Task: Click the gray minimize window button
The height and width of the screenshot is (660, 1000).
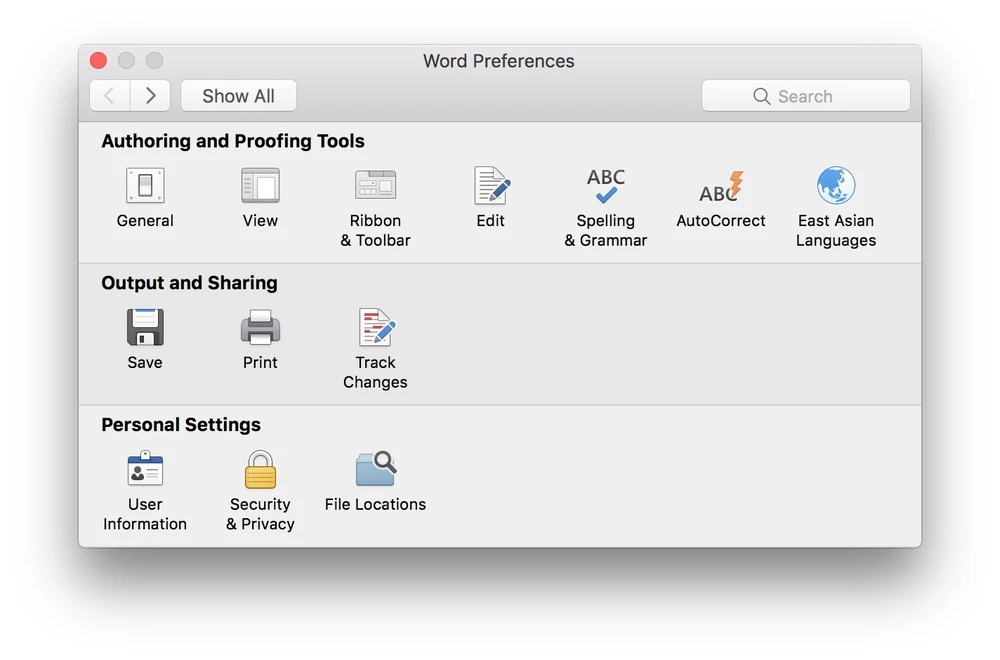Action: pos(126,61)
